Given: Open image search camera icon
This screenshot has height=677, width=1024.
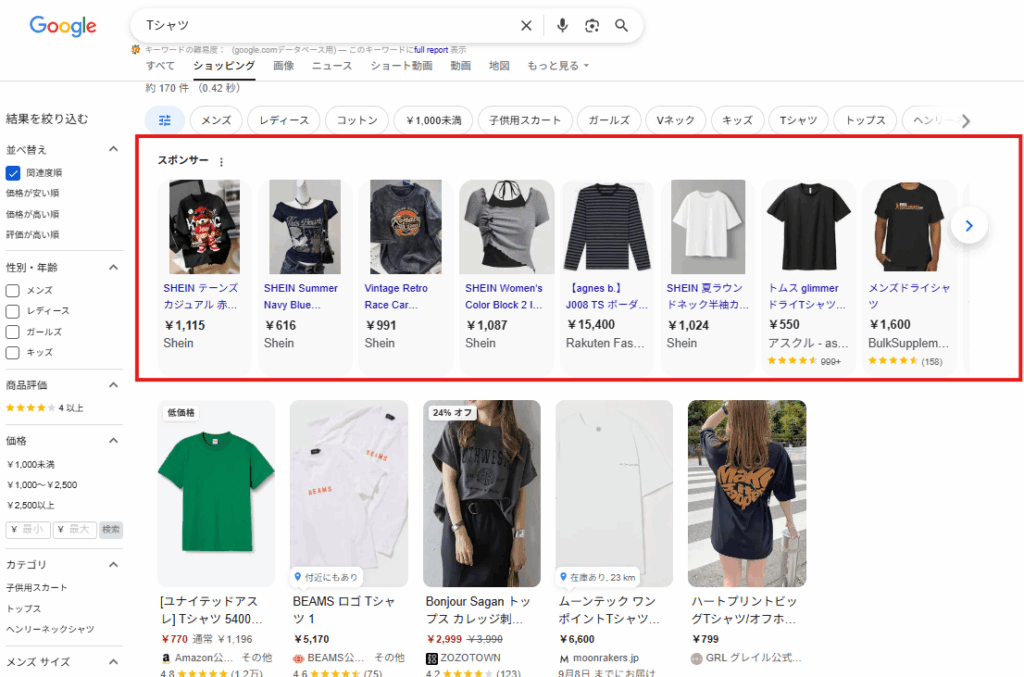Looking at the screenshot, I should click(592, 25).
